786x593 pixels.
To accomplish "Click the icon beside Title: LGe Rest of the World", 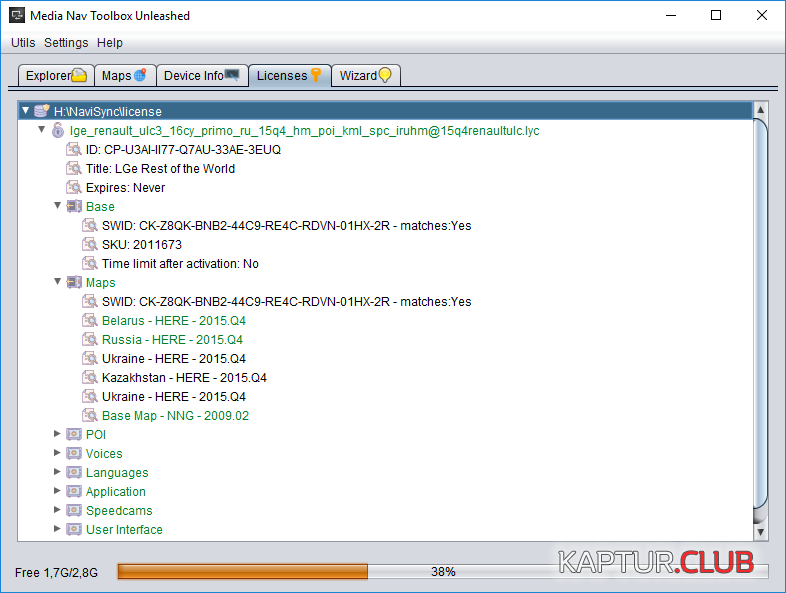I will (74, 168).
